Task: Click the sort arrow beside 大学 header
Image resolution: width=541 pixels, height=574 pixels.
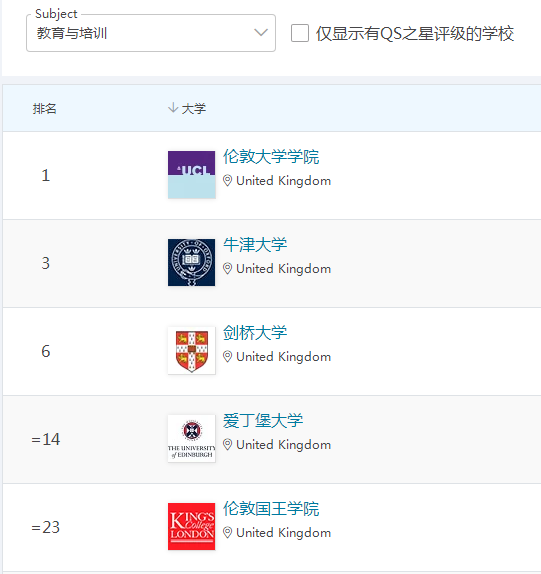Action: click(172, 108)
